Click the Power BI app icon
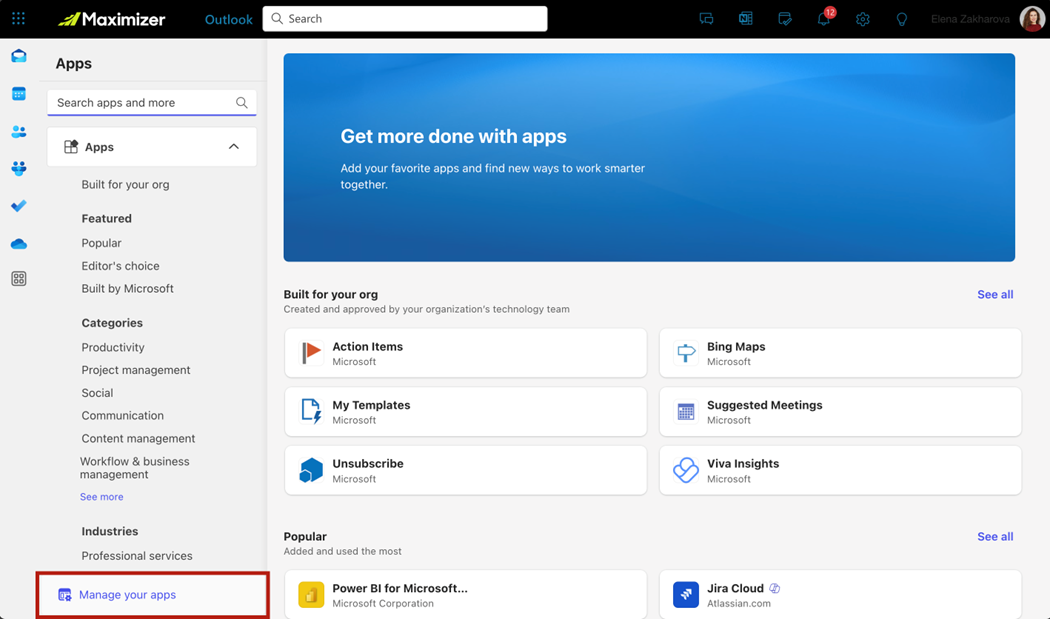Image resolution: width=1050 pixels, height=619 pixels. point(311,595)
